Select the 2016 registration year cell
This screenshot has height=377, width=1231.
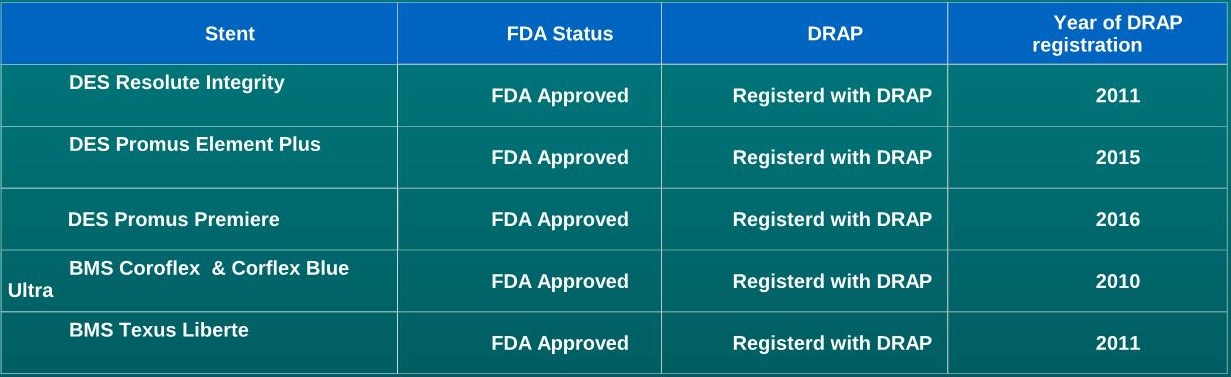1088,219
